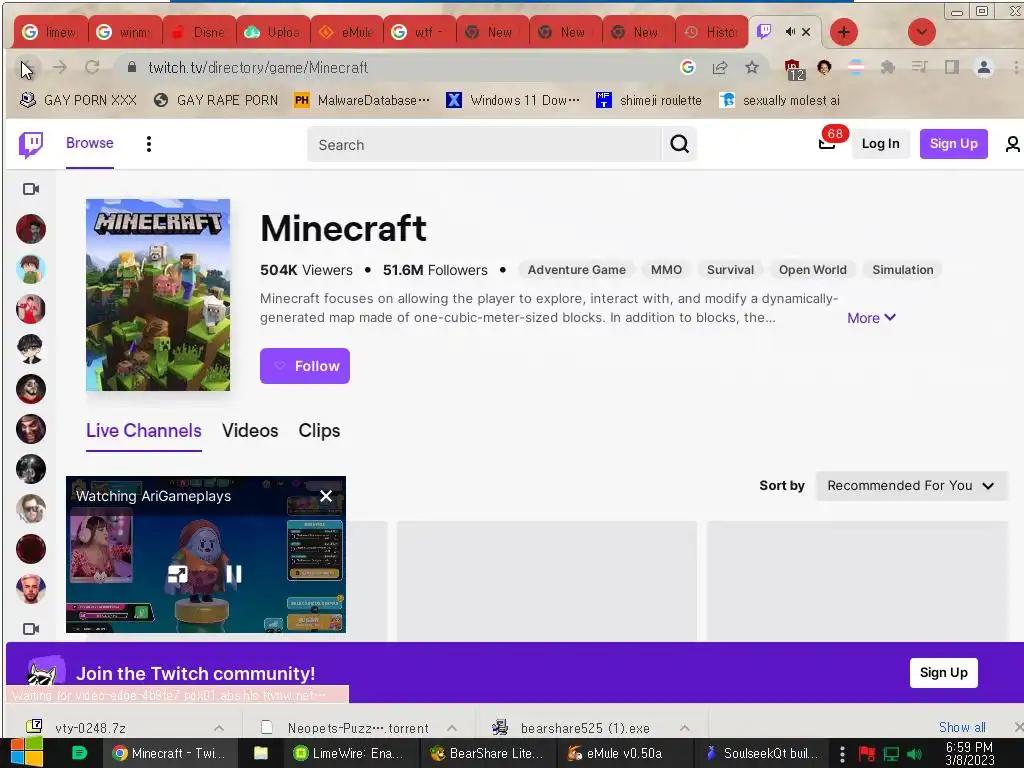Screen dimensions: 1024x768
Task: Click the share page icon in the address bar
Action: [x=720, y=67]
